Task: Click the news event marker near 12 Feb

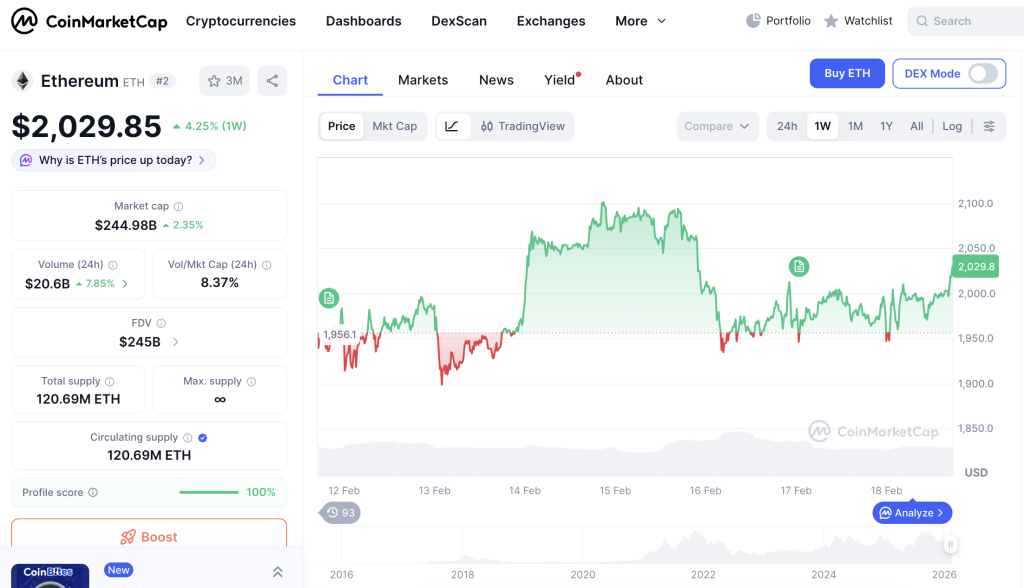Action: click(328, 299)
